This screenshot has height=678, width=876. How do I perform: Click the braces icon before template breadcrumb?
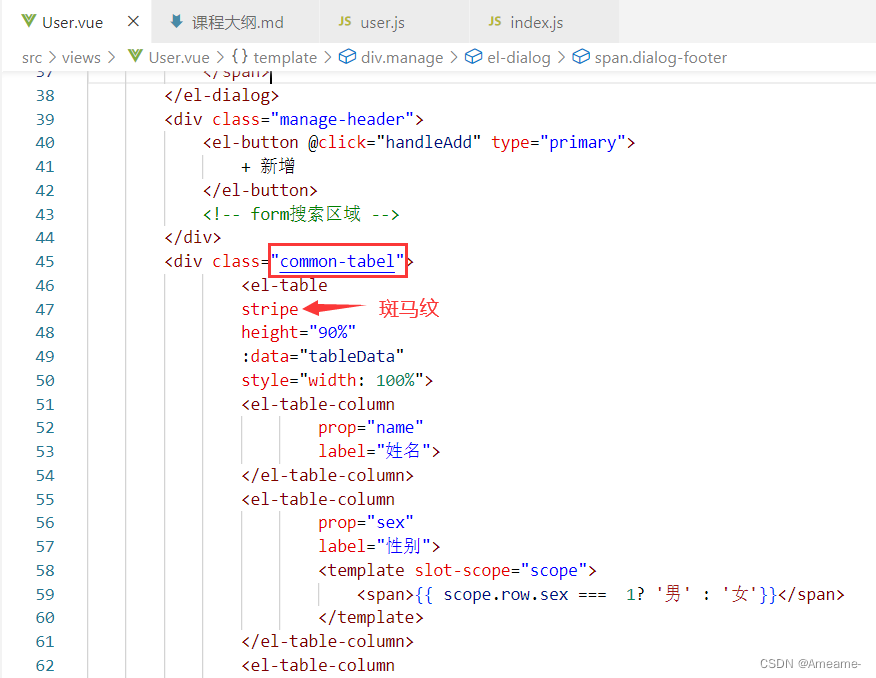(240, 56)
